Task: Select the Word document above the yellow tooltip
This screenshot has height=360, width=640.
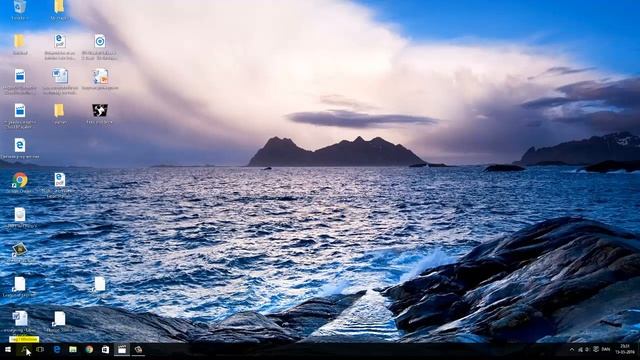Action: (x=20, y=319)
